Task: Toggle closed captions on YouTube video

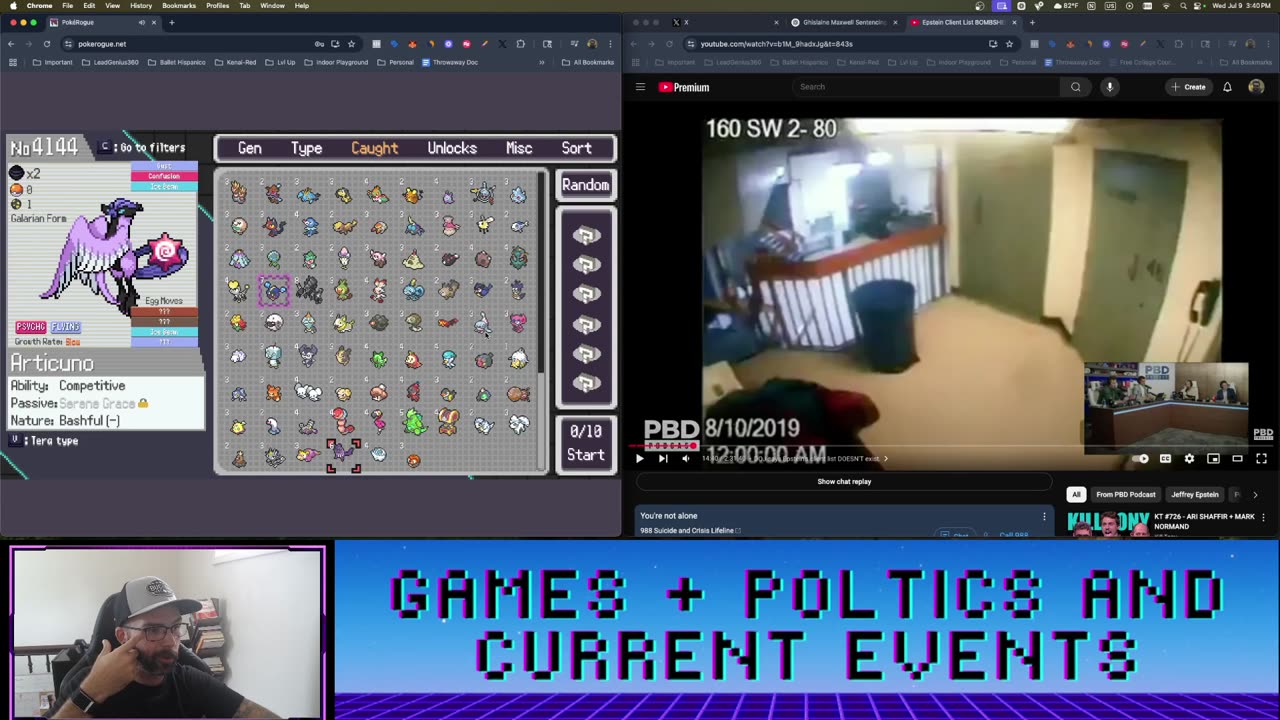Action: coord(1165,459)
